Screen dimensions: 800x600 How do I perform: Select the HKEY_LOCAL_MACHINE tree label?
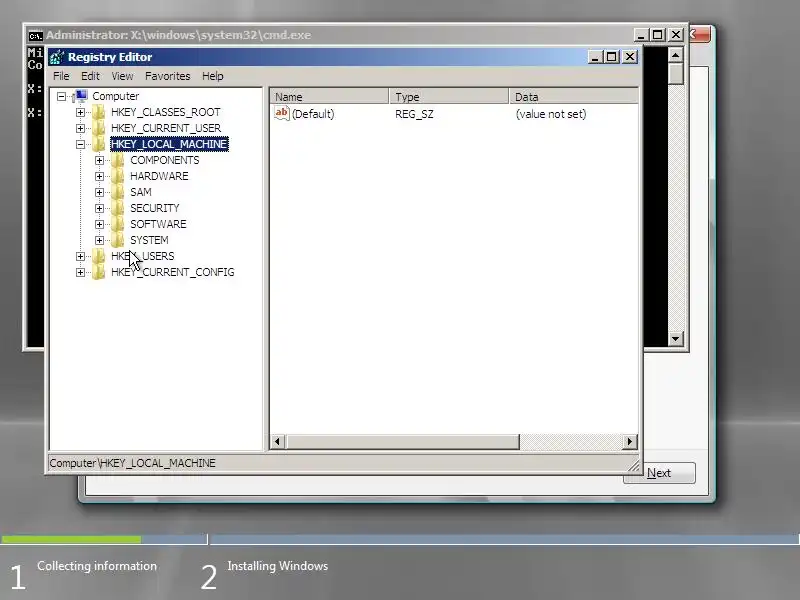coord(169,144)
